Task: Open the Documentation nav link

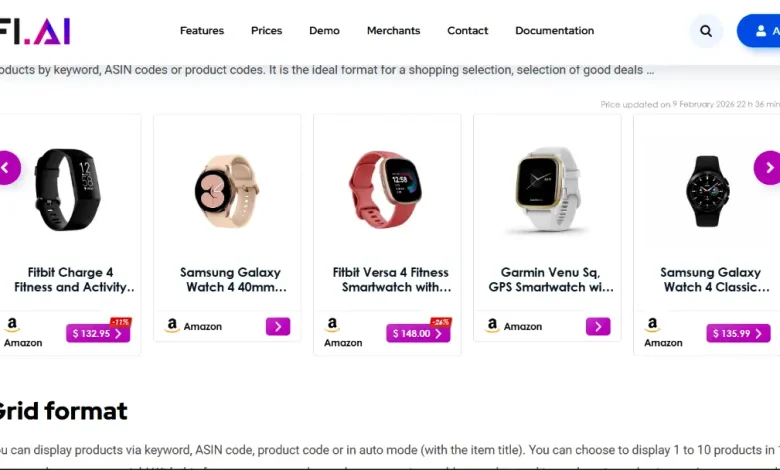Action: tap(554, 31)
